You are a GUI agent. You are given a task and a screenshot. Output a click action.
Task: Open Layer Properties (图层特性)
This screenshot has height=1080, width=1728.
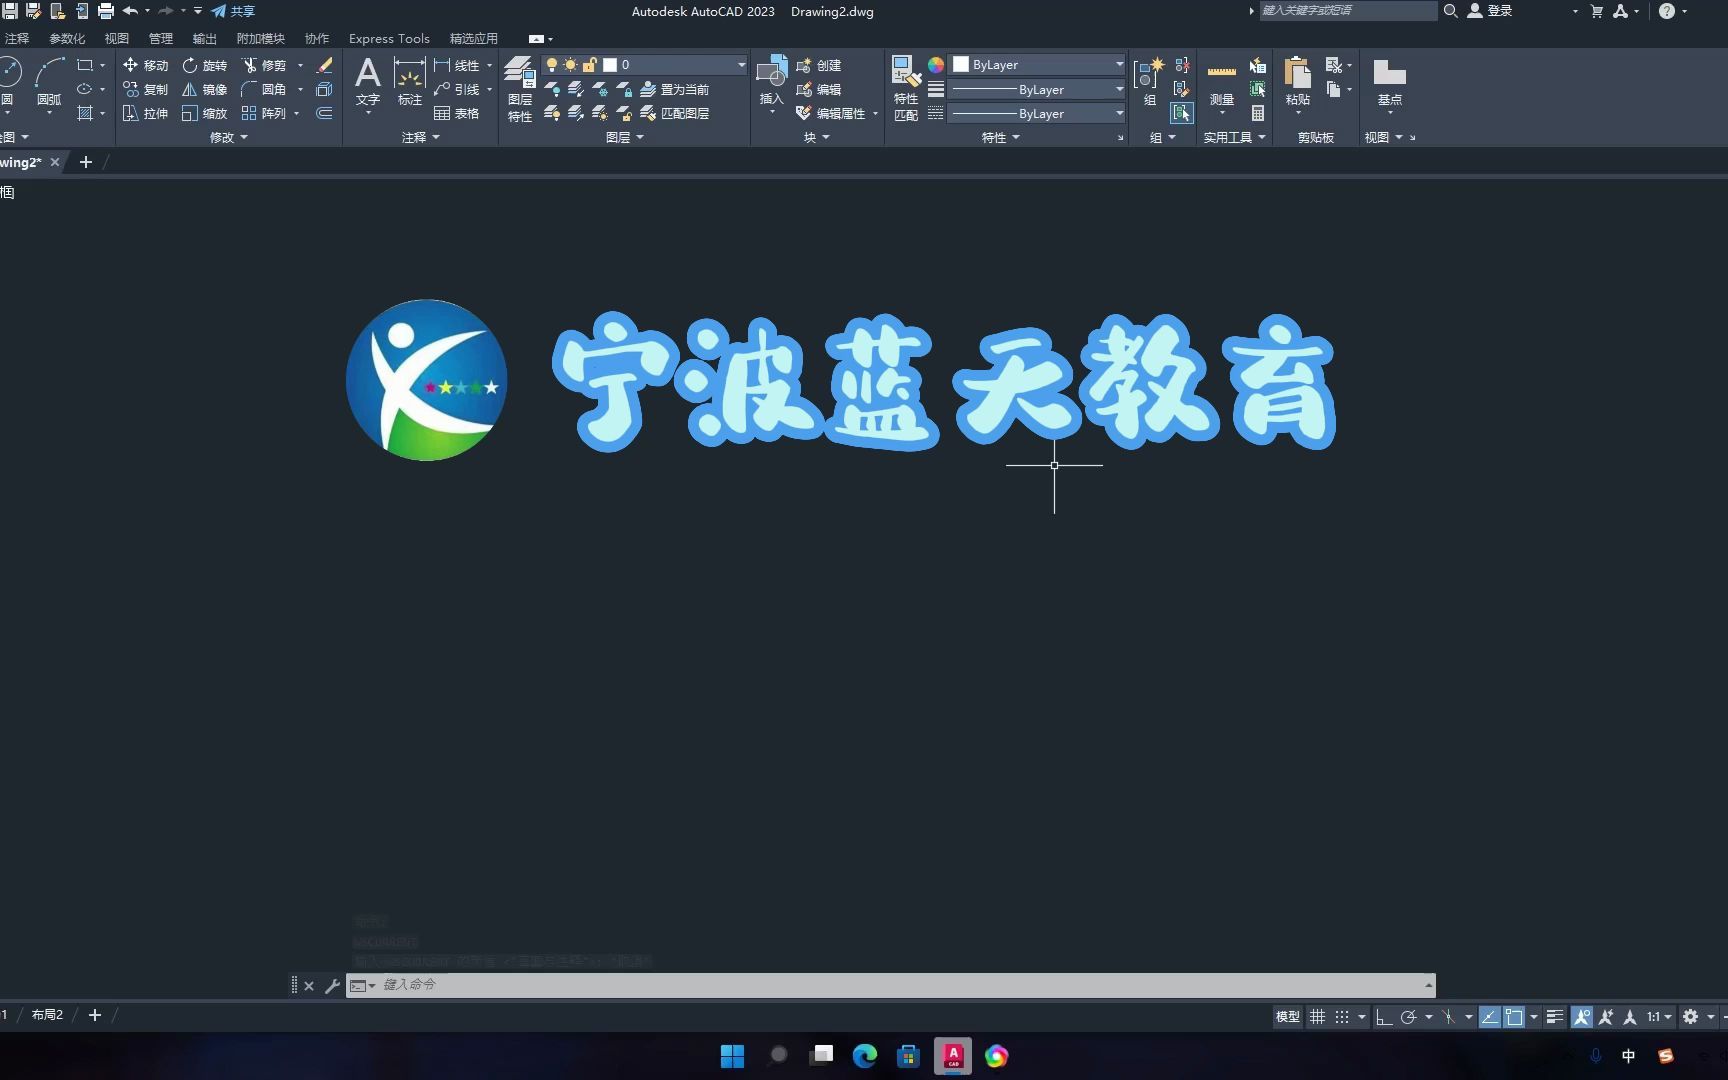tap(520, 89)
